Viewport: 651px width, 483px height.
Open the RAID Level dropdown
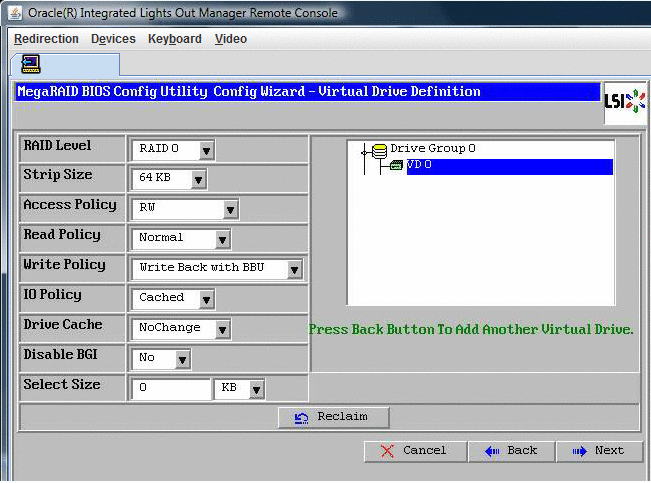(x=206, y=150)
